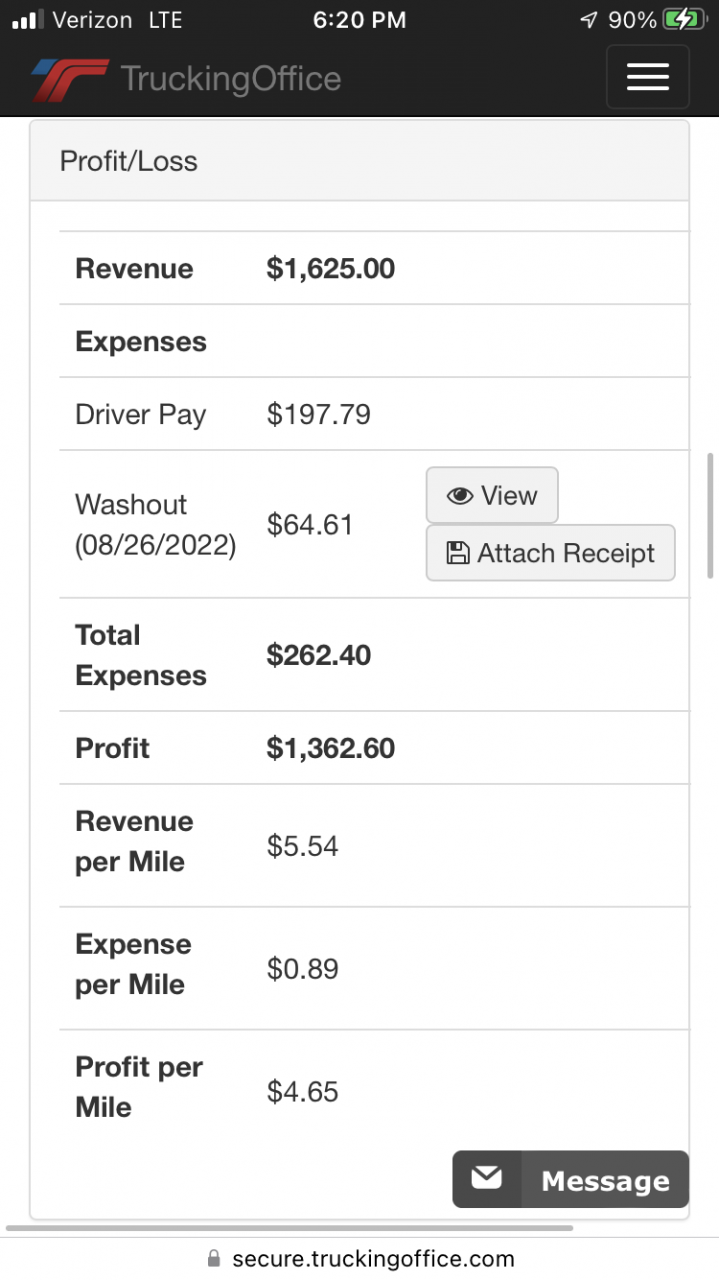Image resolution: width=719 pixels, height=1280 pixels.
Task: Open the hamburger navigation menu
Action: [x=647, y=77]
